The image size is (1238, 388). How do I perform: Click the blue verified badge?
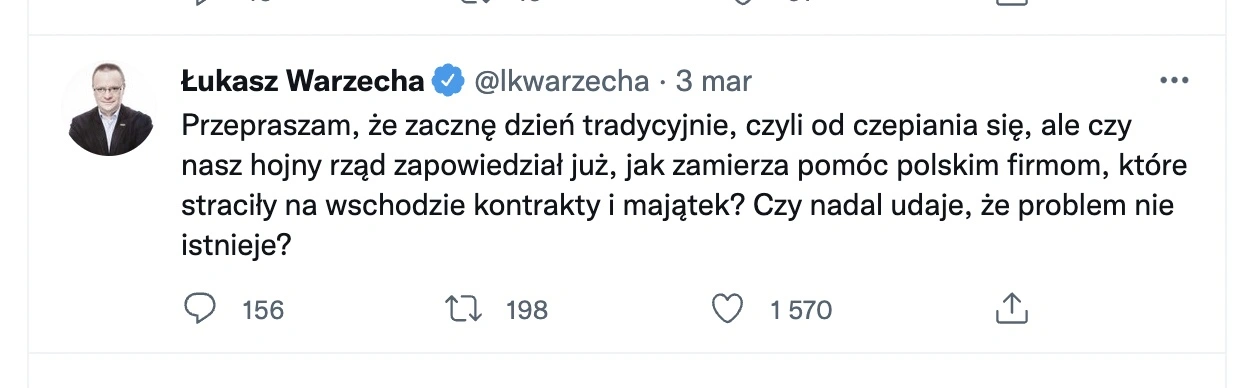click(448, 80)
